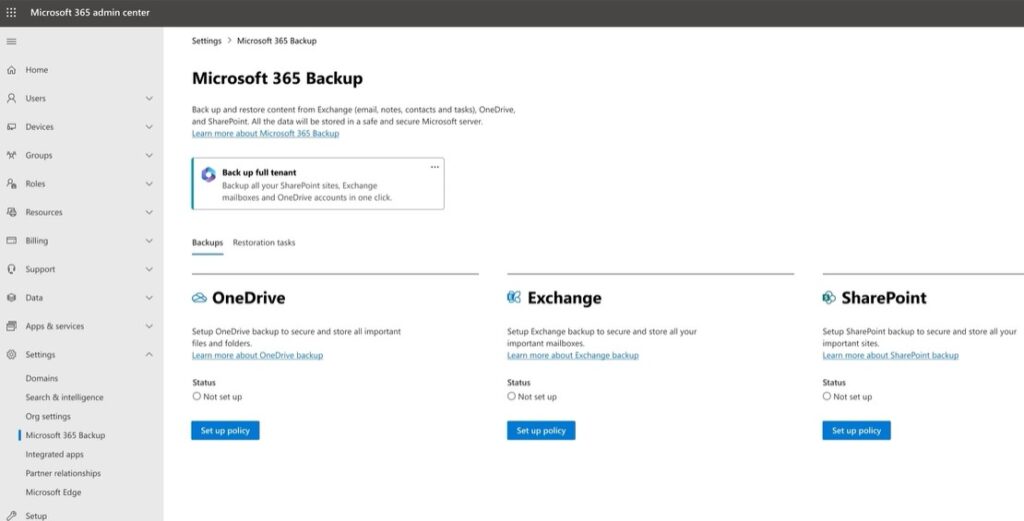Click Set up policy for SharePoint

856,431
